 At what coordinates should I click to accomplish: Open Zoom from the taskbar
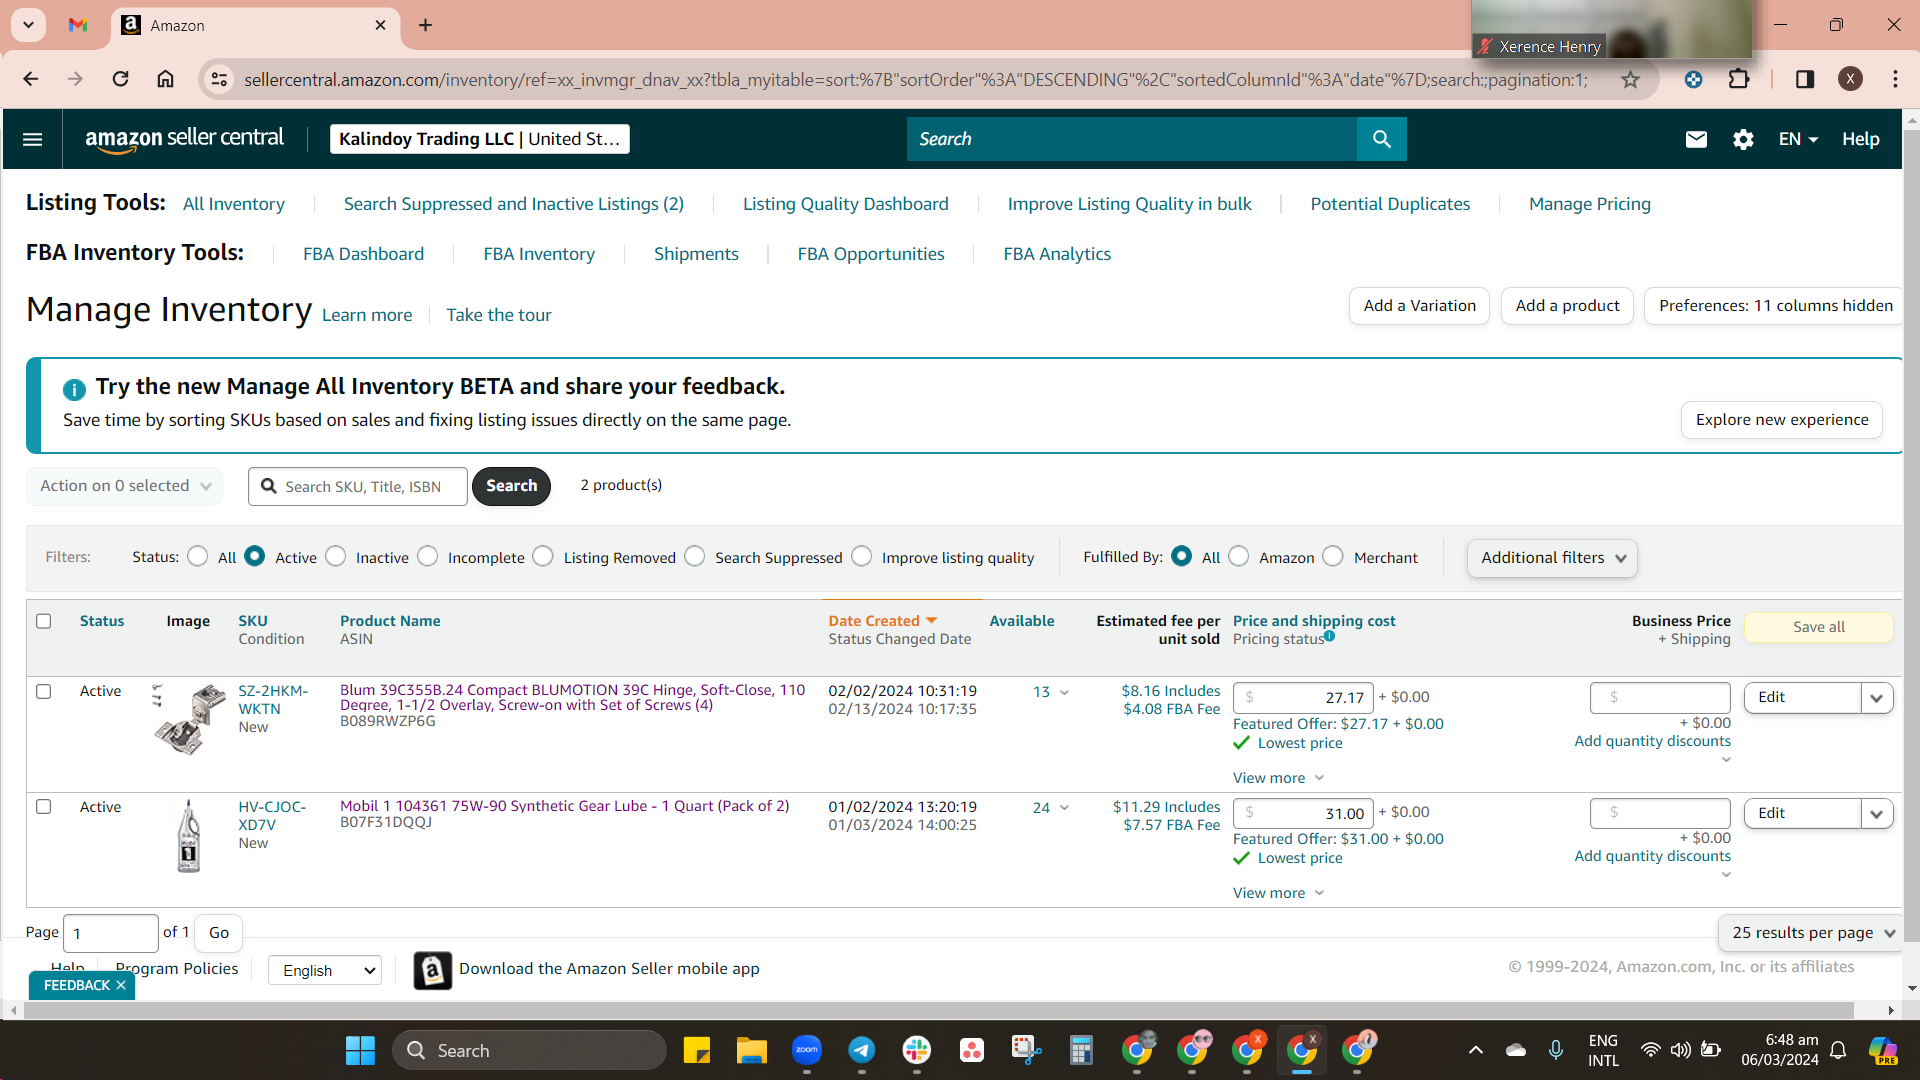click(x=806, y=1050)
